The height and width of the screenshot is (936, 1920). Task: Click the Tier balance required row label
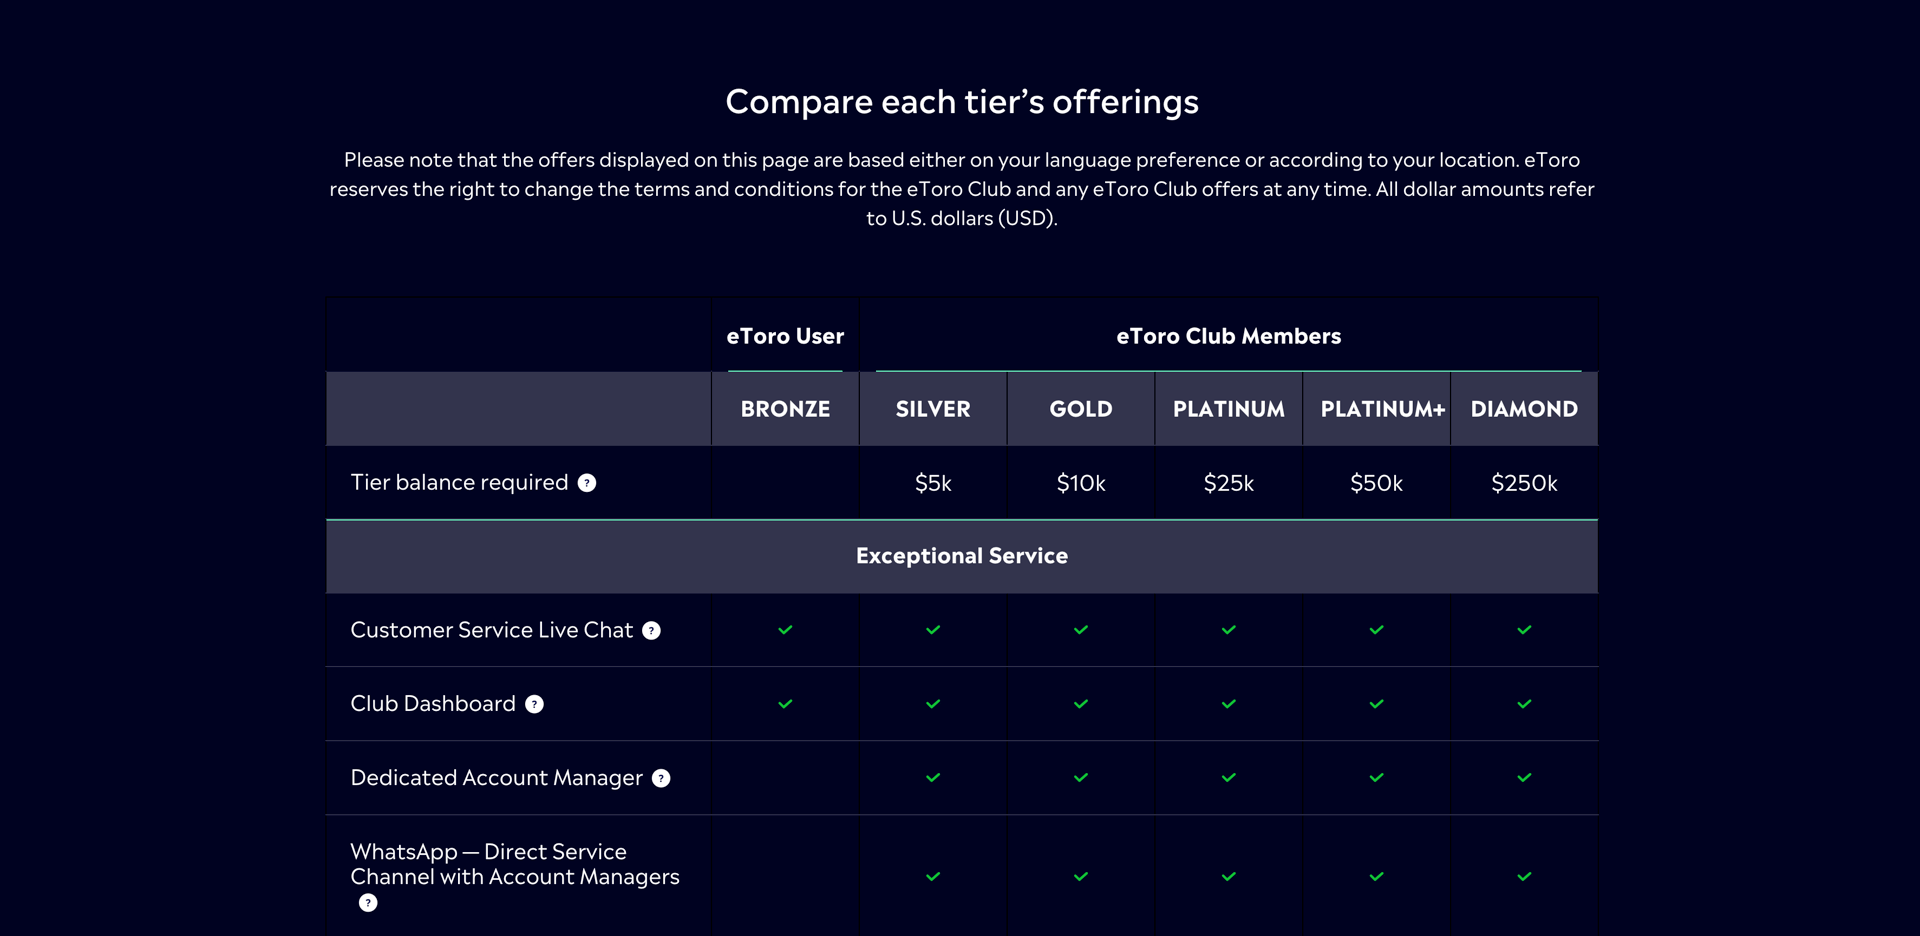[459, 483]
